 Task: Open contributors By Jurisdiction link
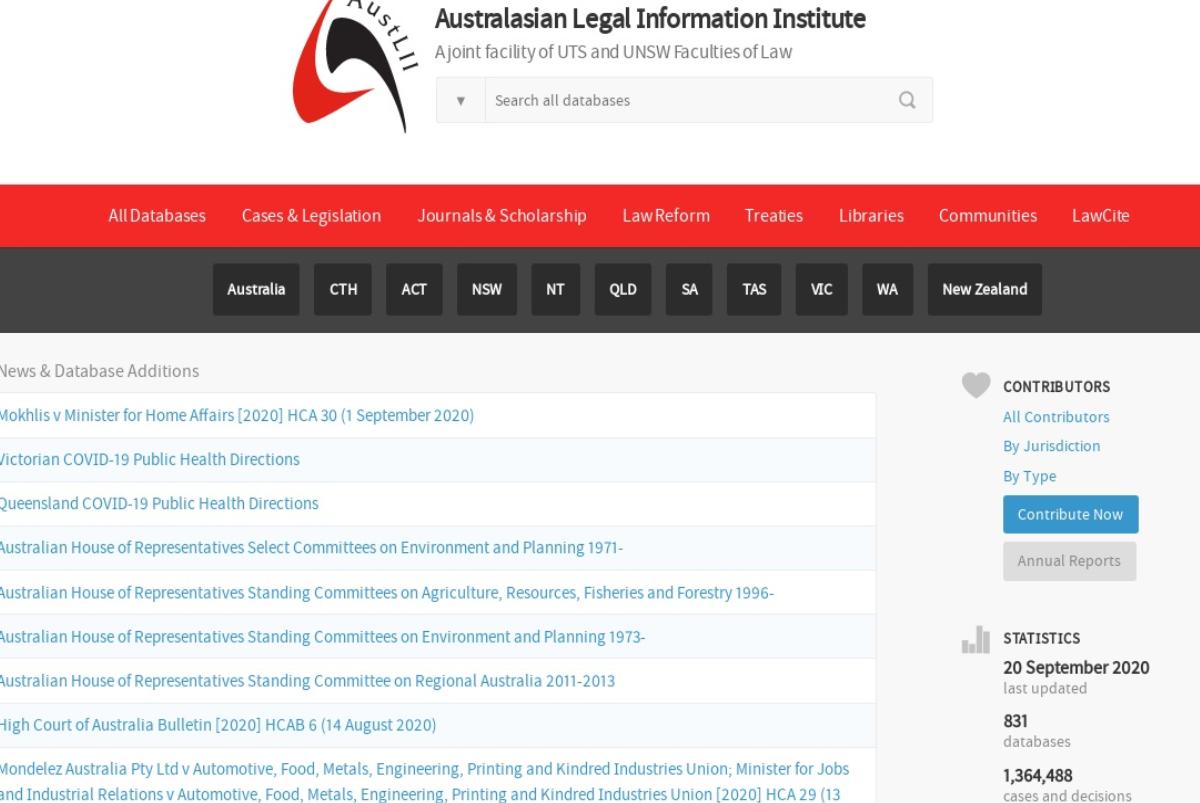tap(1051, 446)
